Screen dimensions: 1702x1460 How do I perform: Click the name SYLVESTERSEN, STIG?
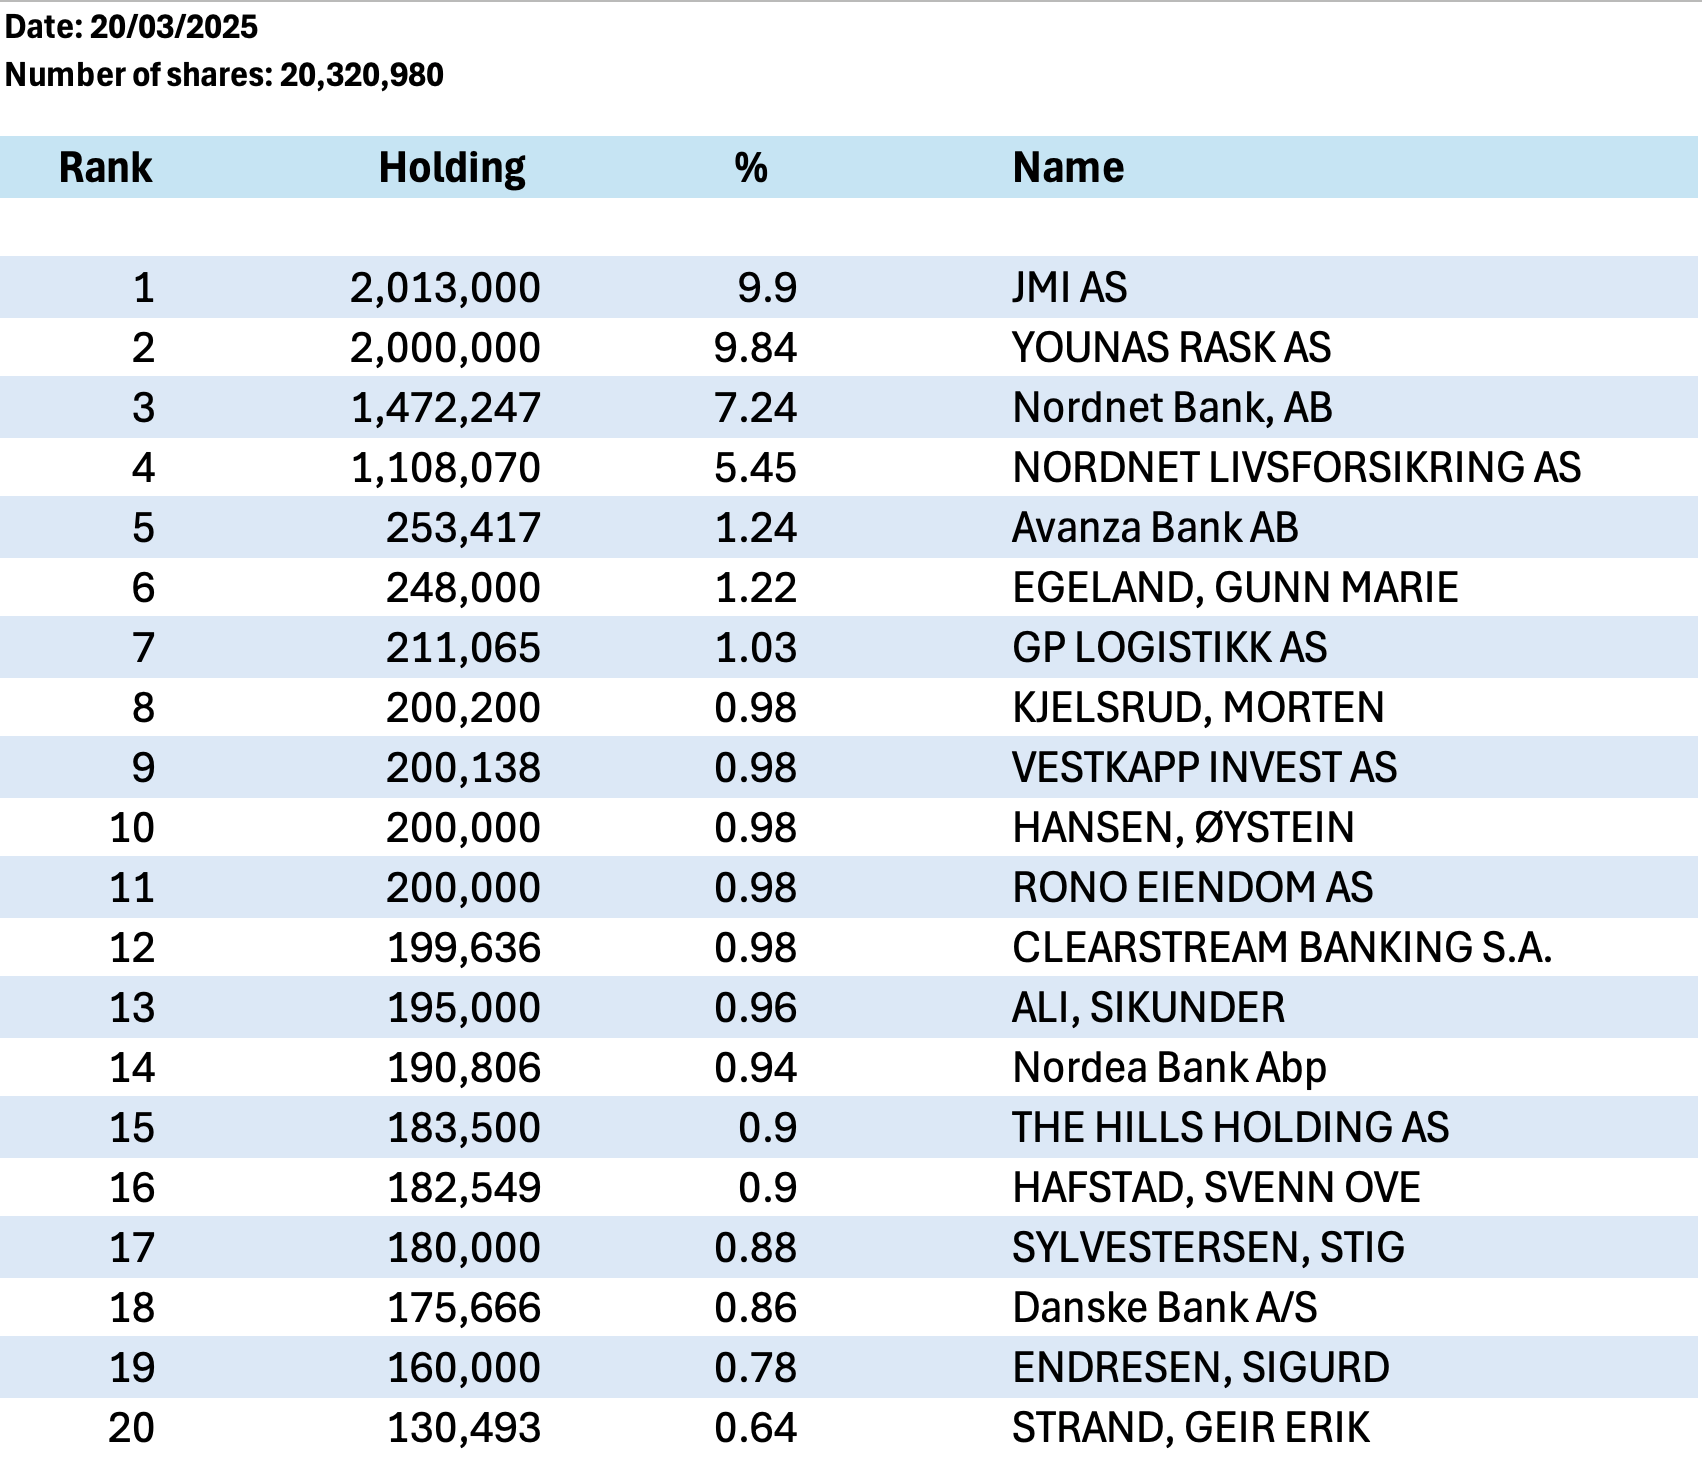pos(1208,1248)
